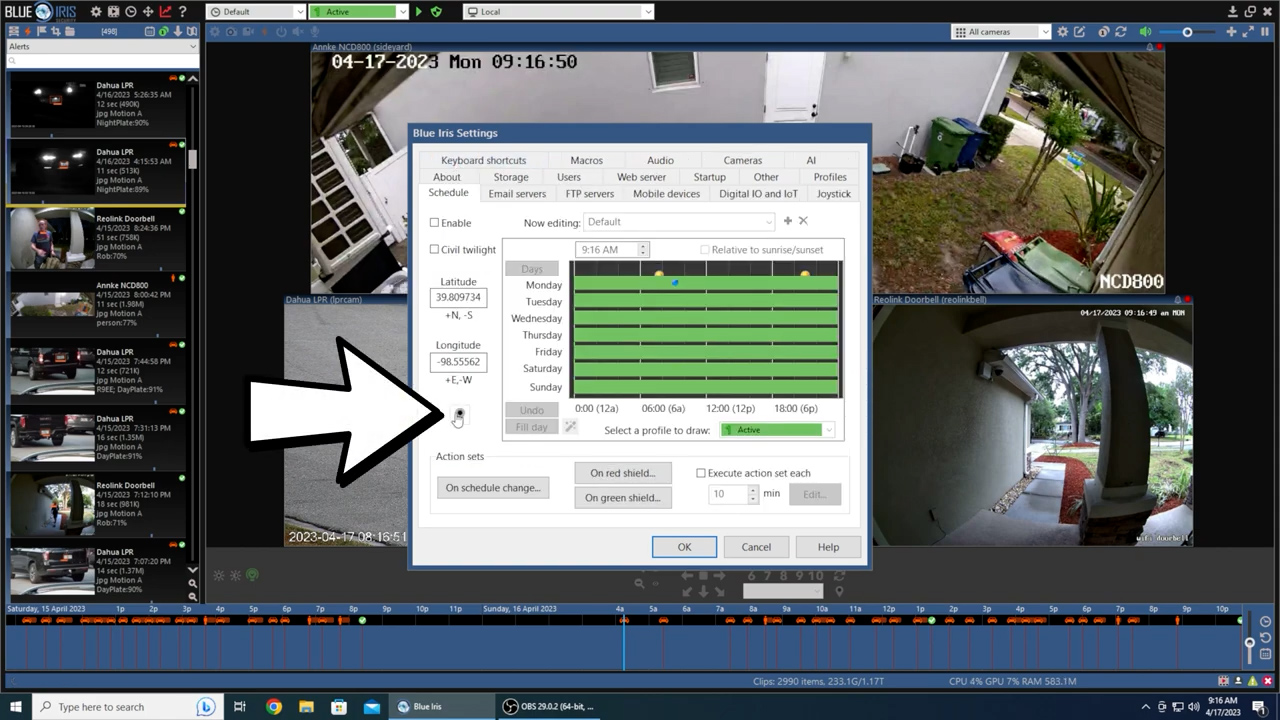The height and width of the screenshot is (720, 1280).
Task: Open the Storage tab
Action: click(x=510, y=177)
